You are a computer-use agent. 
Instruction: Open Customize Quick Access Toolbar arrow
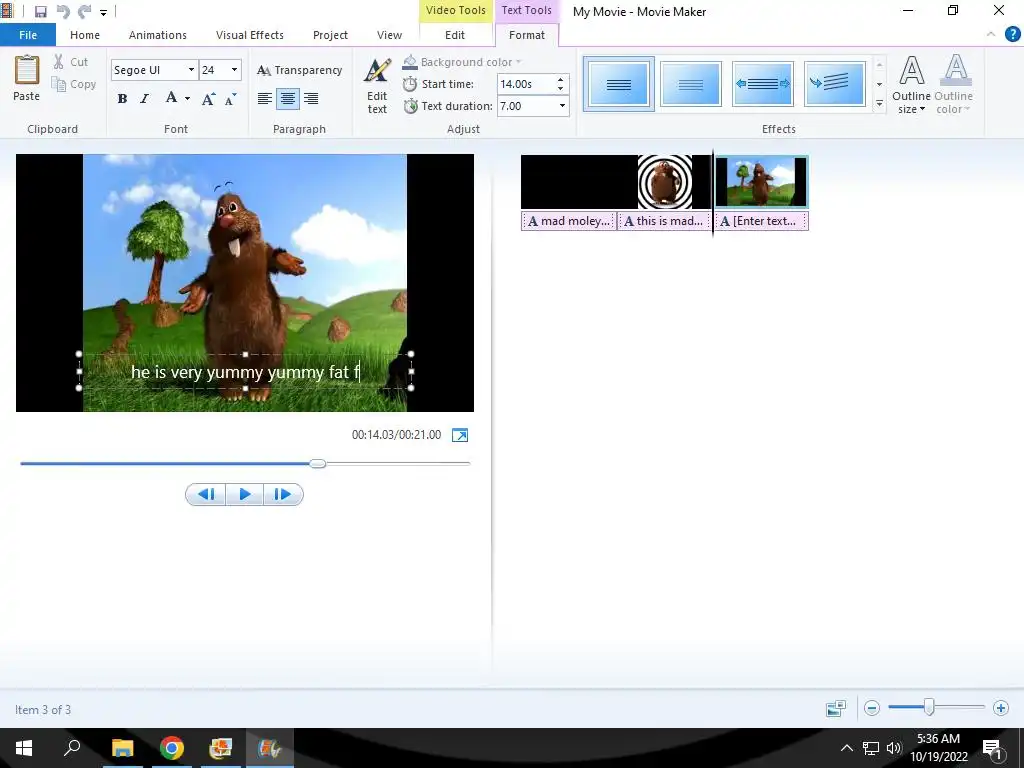[103, 12]
